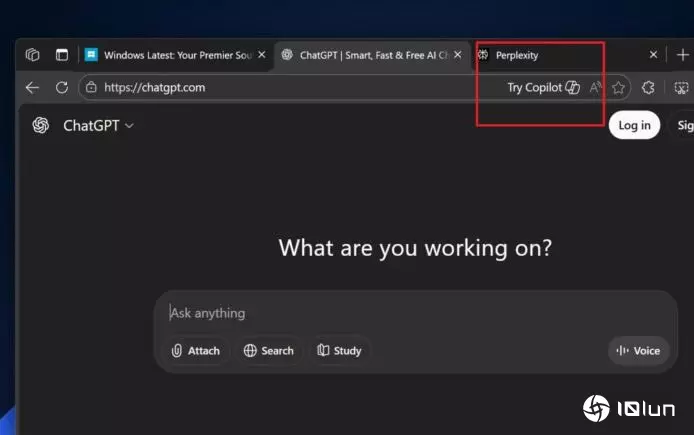Click the Perplexity tab favicon
The height and width of the screenshot is (435, 694).
coord(483,55)
